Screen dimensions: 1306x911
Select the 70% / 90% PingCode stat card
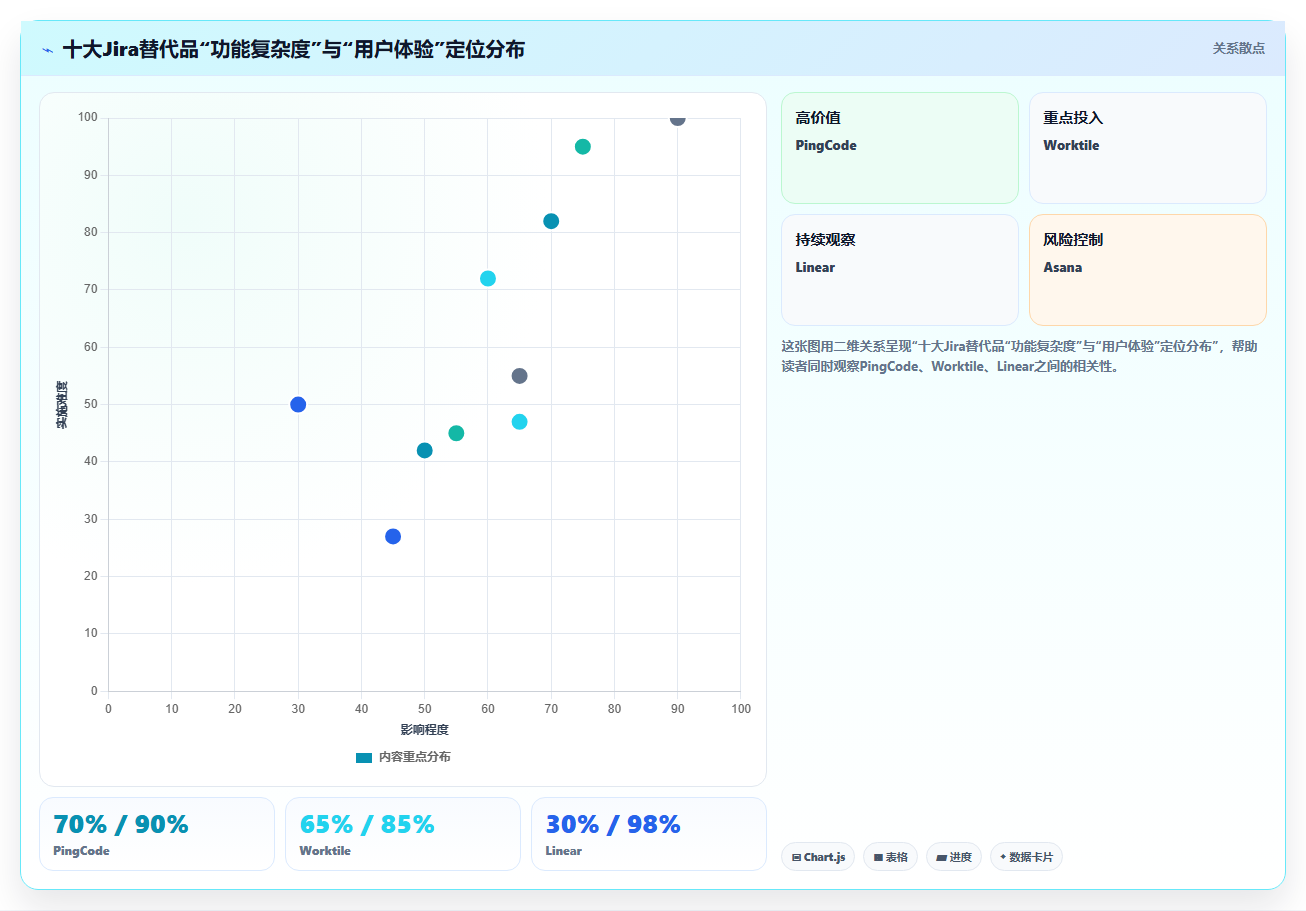157,834
